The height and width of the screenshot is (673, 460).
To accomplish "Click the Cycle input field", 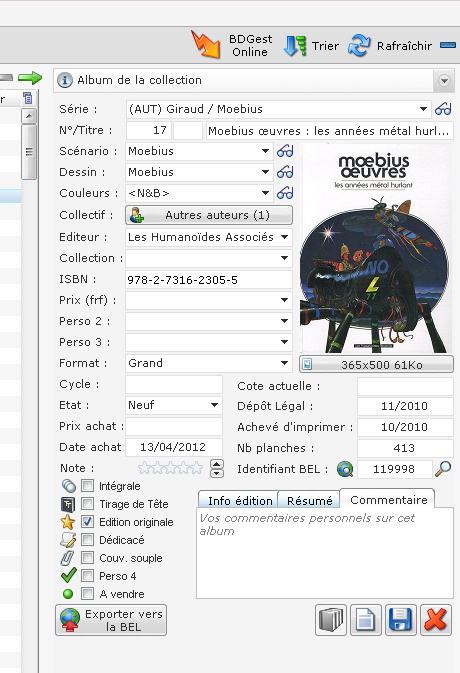I will [174, 384].
